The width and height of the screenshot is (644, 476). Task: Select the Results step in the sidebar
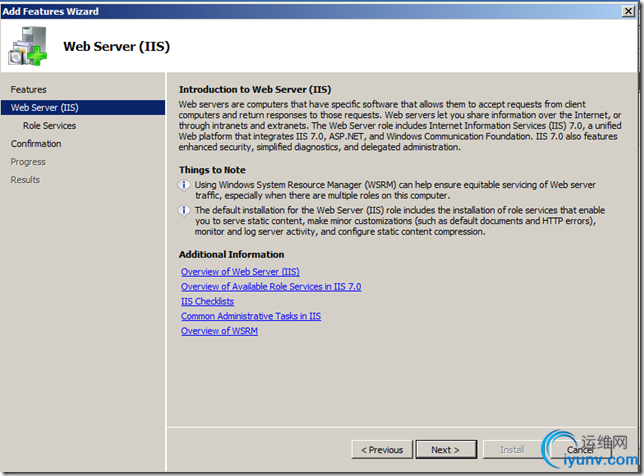(25, 180)
